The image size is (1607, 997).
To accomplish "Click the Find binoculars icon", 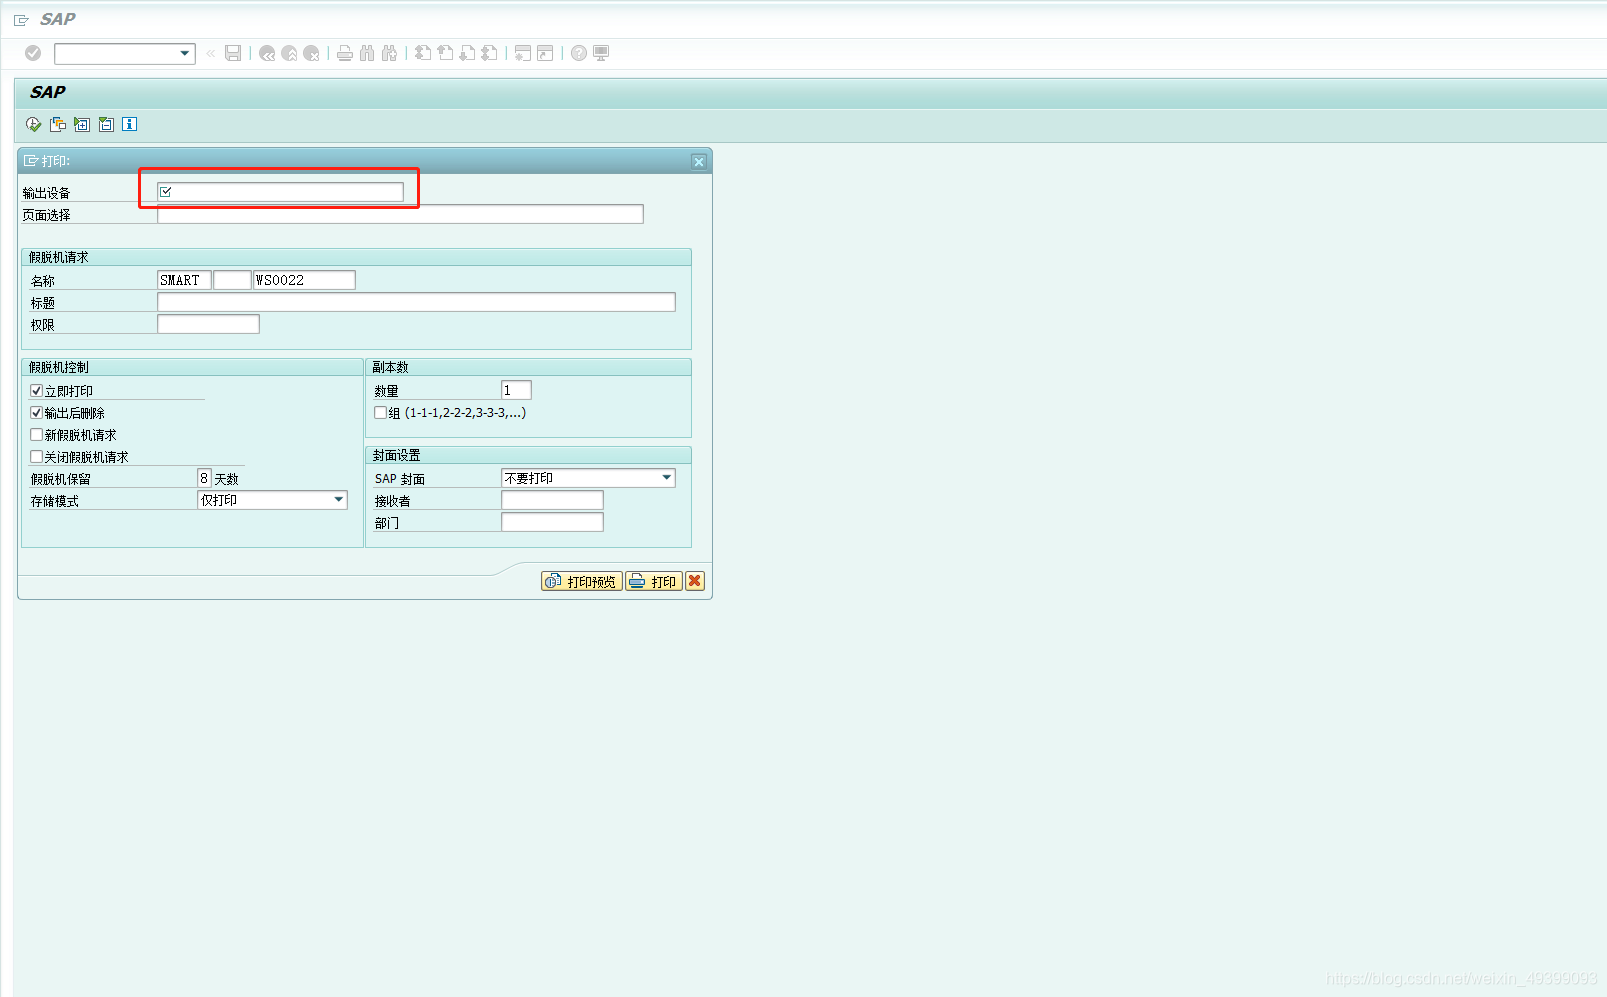I will point(367,54).
